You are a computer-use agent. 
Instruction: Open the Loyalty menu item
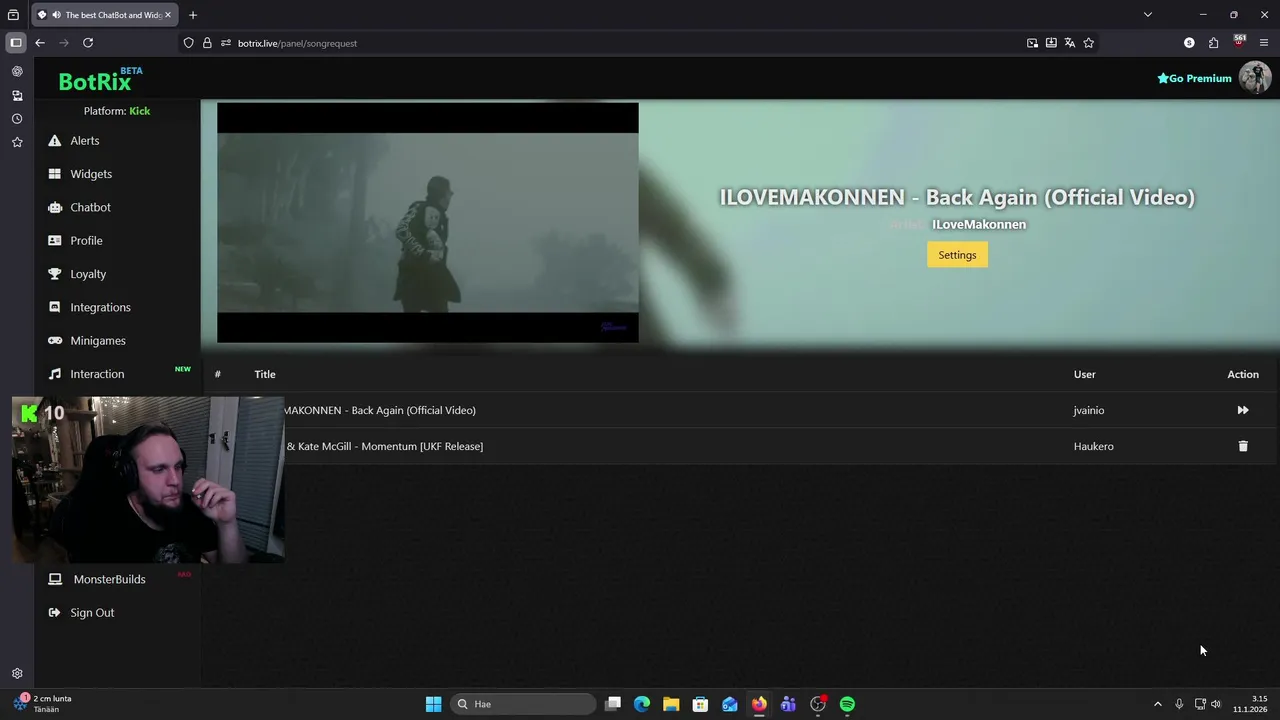(x=88, y=274)
